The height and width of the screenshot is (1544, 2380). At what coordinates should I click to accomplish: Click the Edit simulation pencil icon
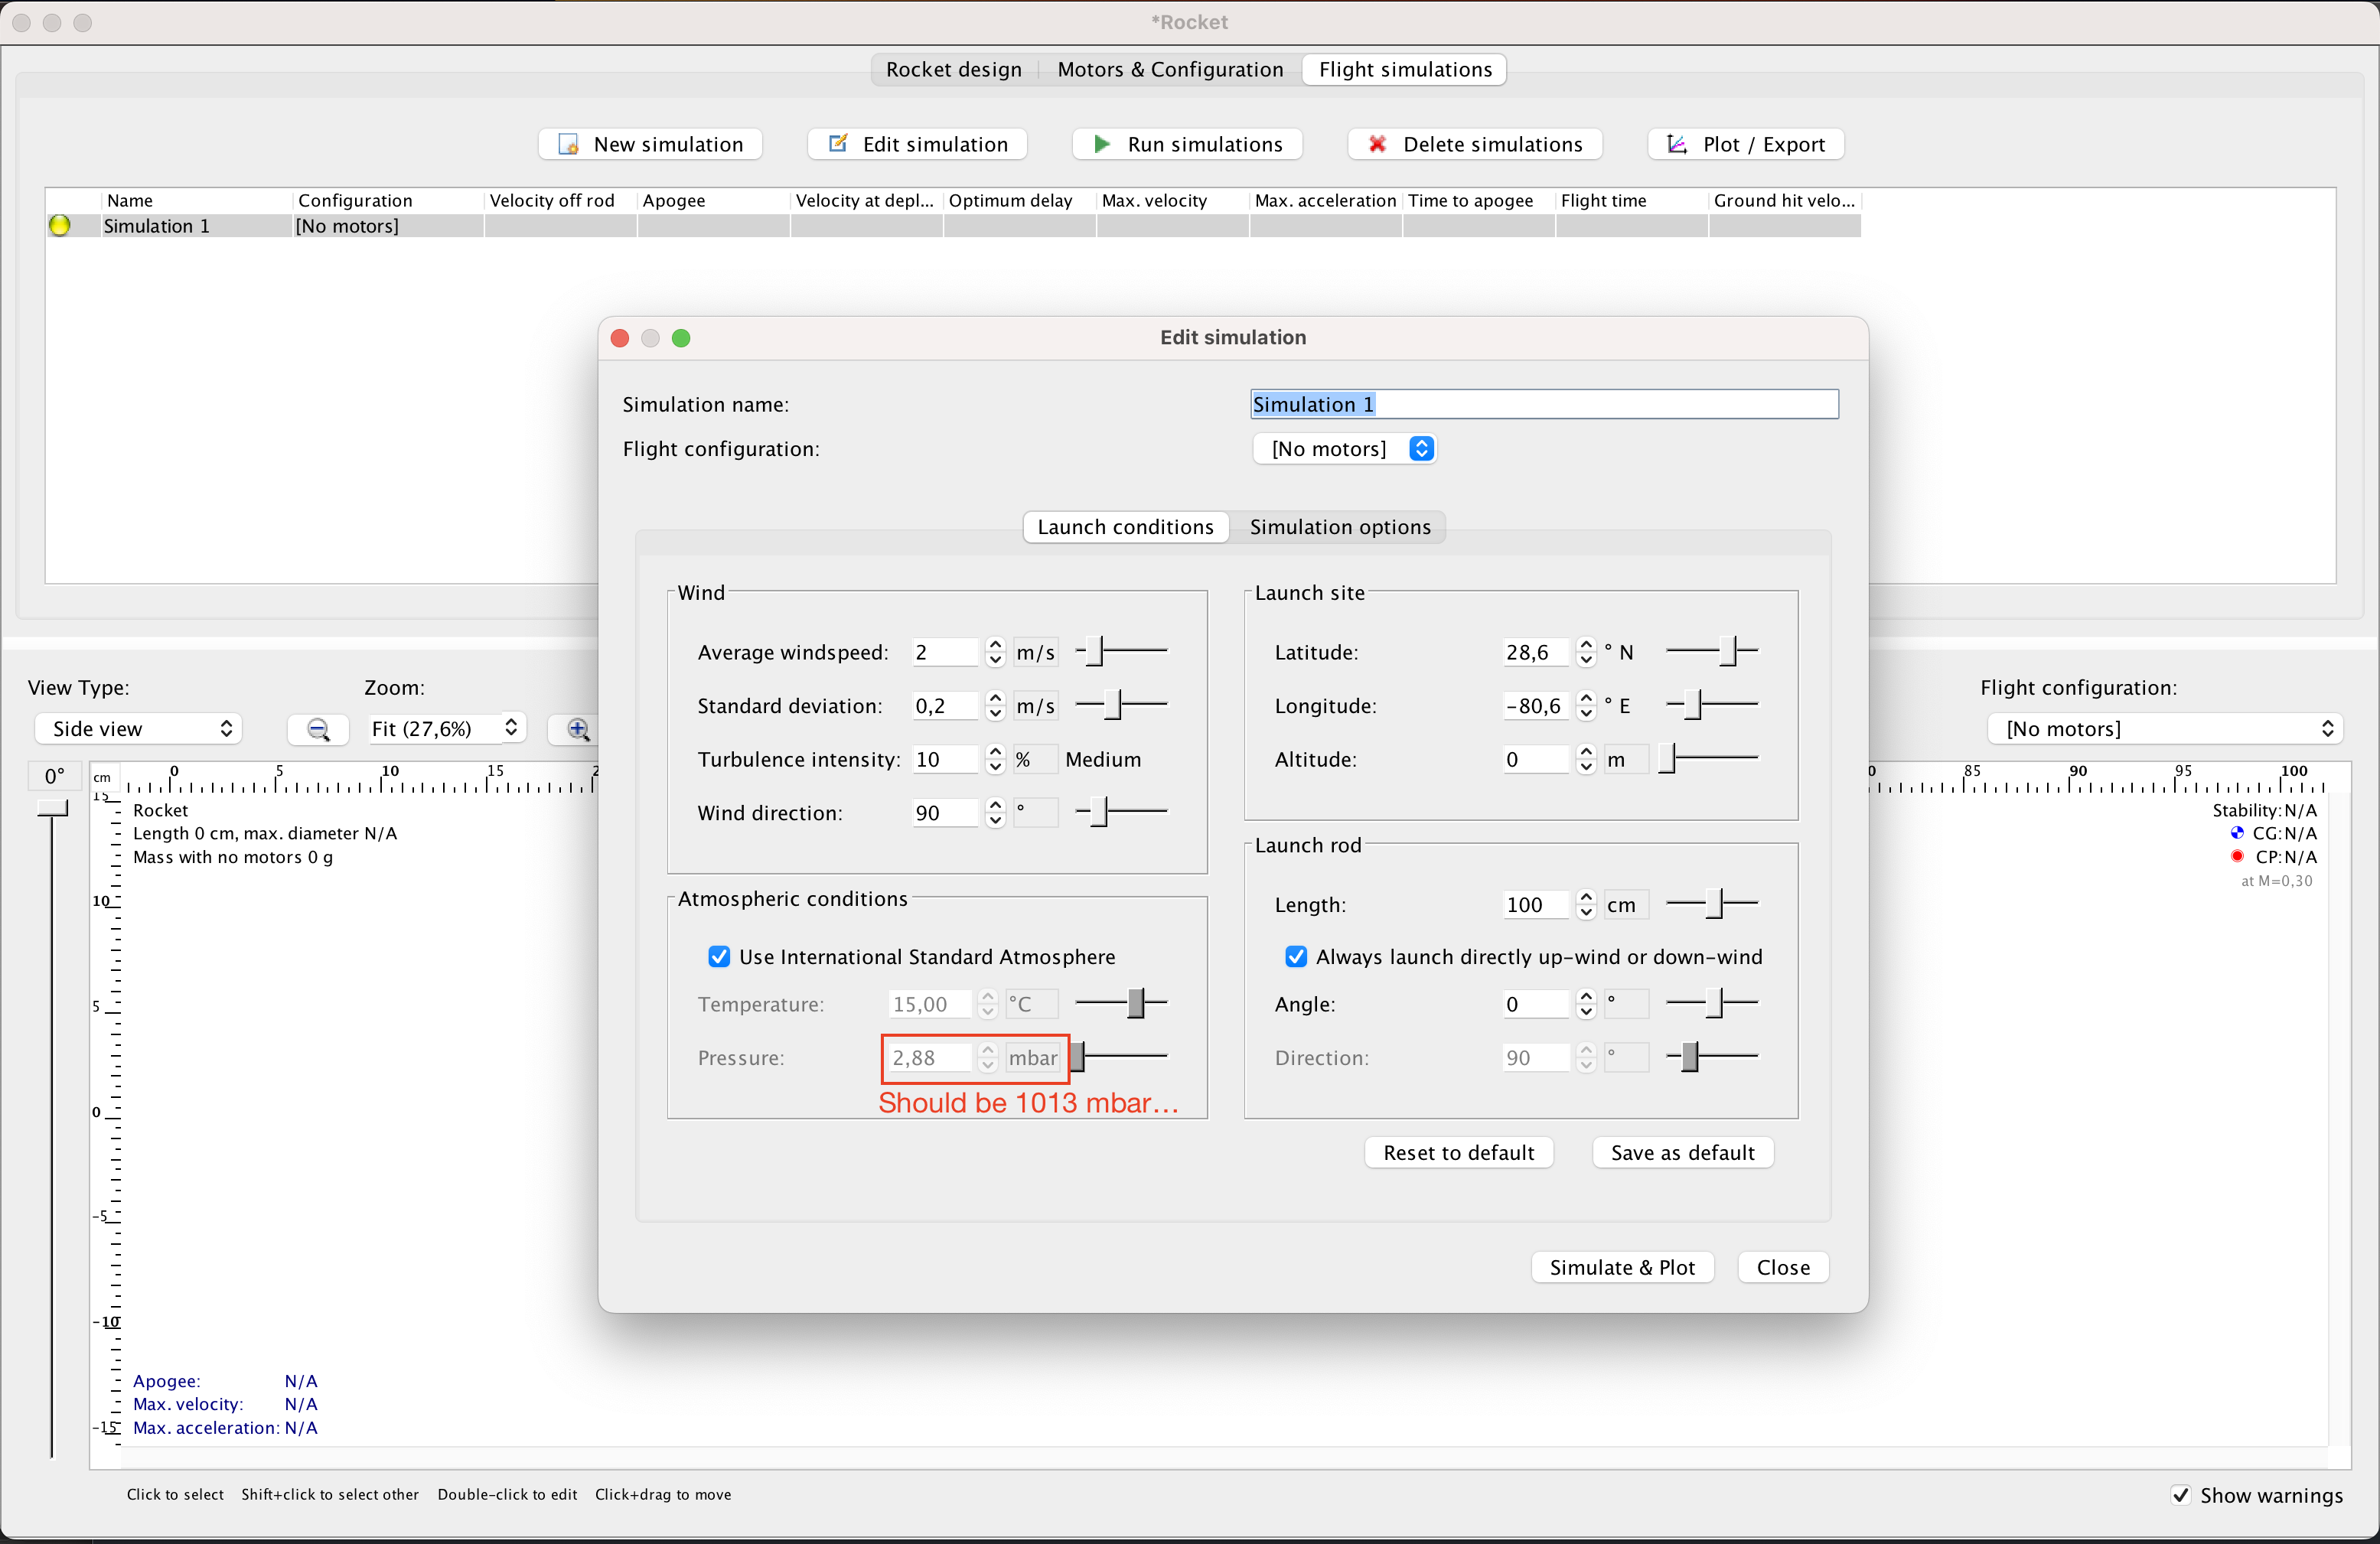[837, 144]
